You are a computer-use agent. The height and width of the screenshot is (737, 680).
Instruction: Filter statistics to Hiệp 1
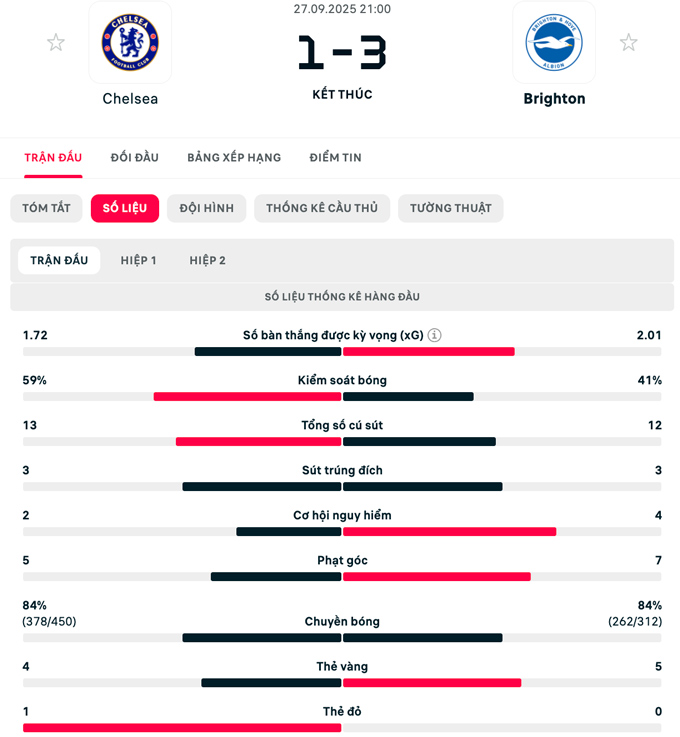[x=139, y=261]
